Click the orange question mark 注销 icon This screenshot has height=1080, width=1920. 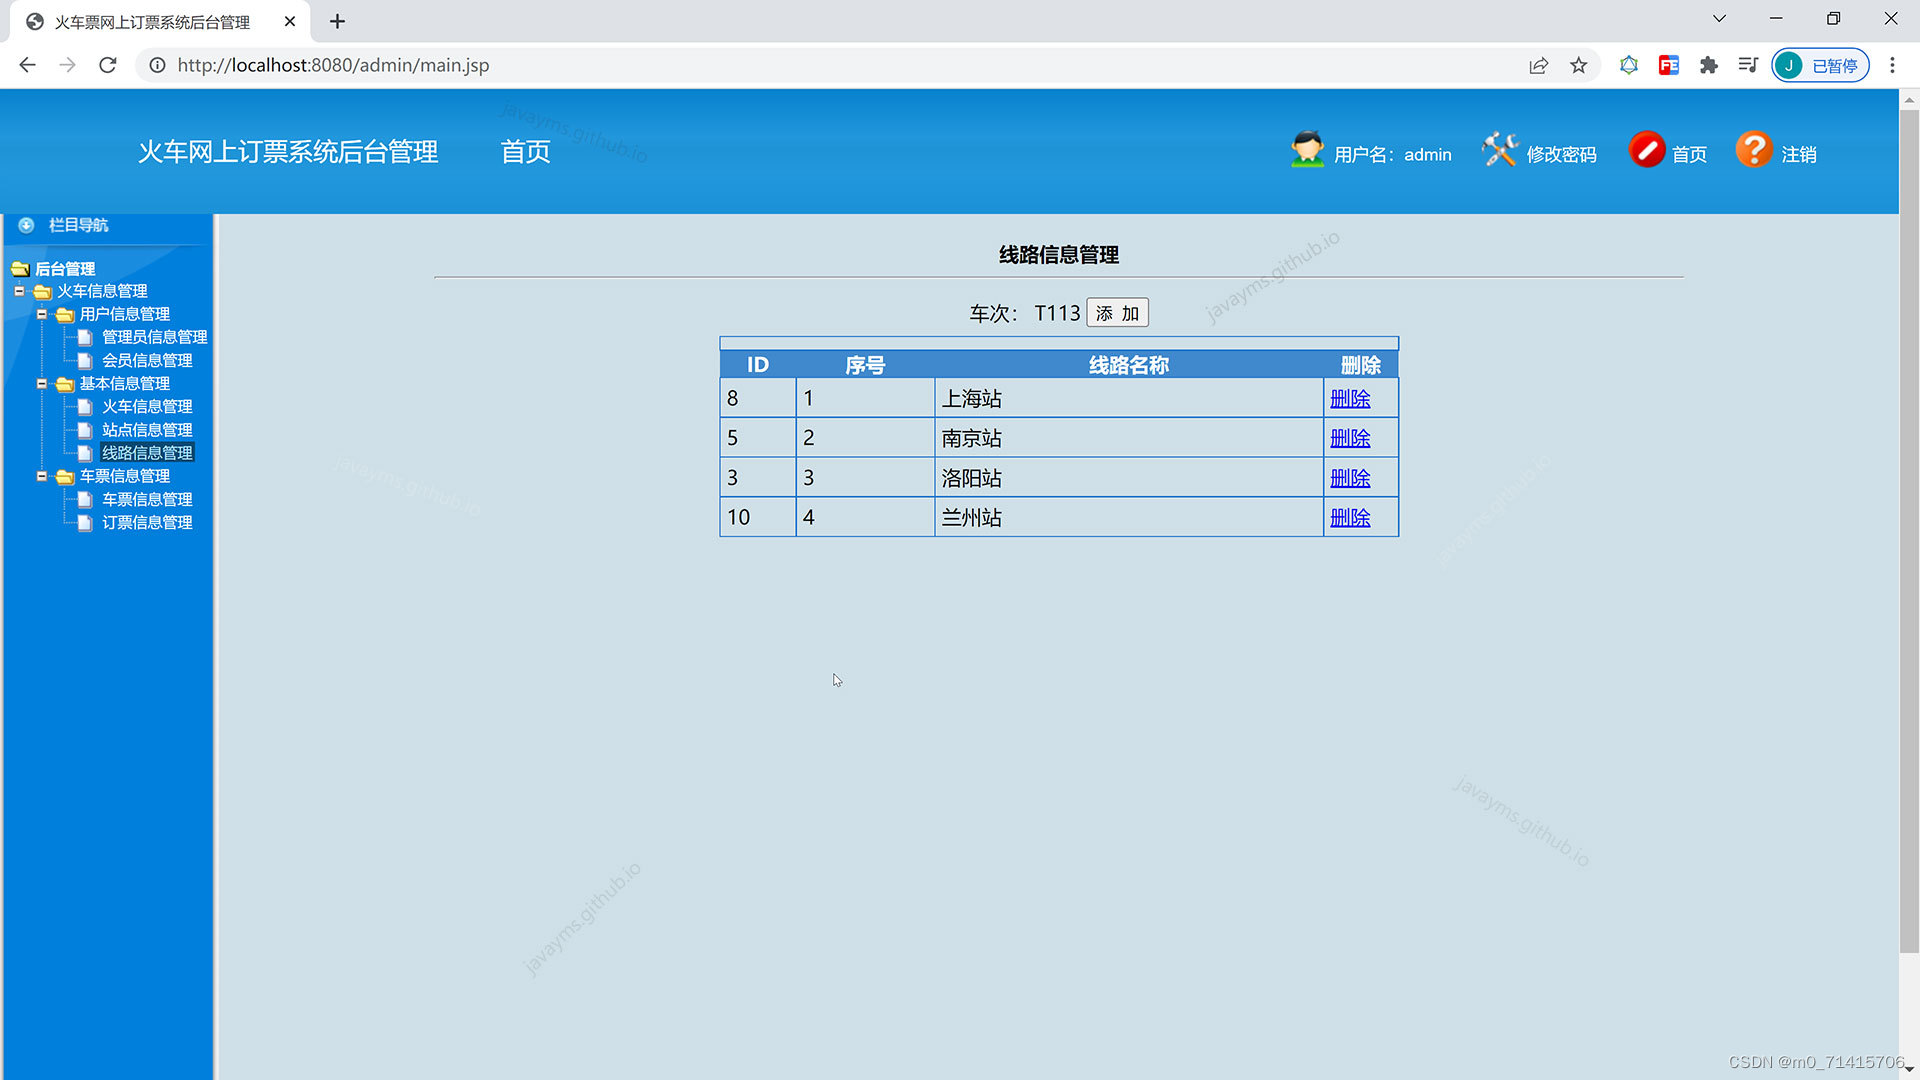[x=1754, y=150]
